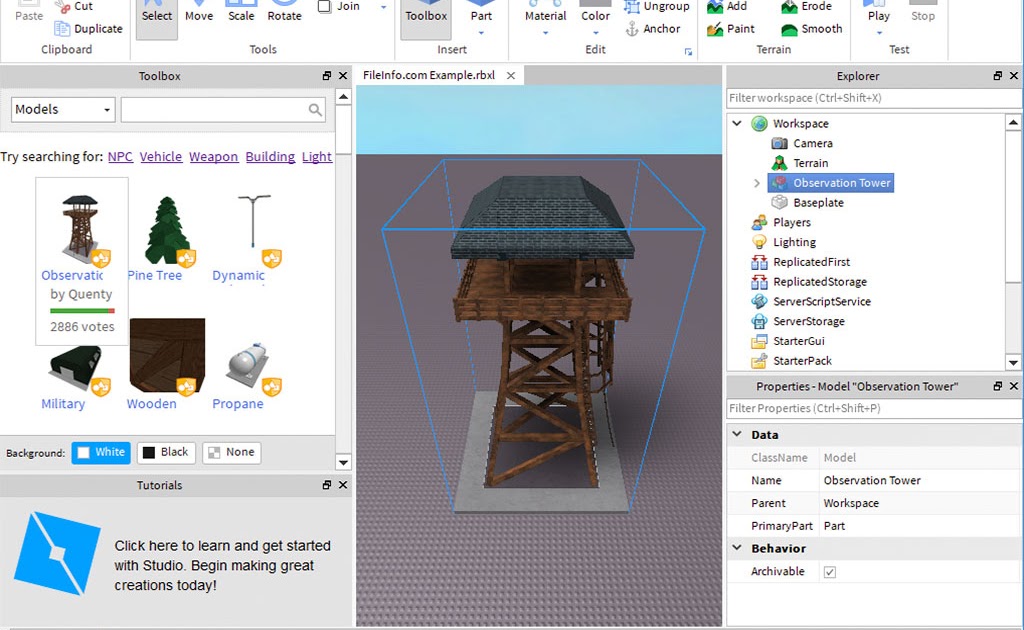
Task: Set Toolbox background to None
Action: tap(232, 452)
